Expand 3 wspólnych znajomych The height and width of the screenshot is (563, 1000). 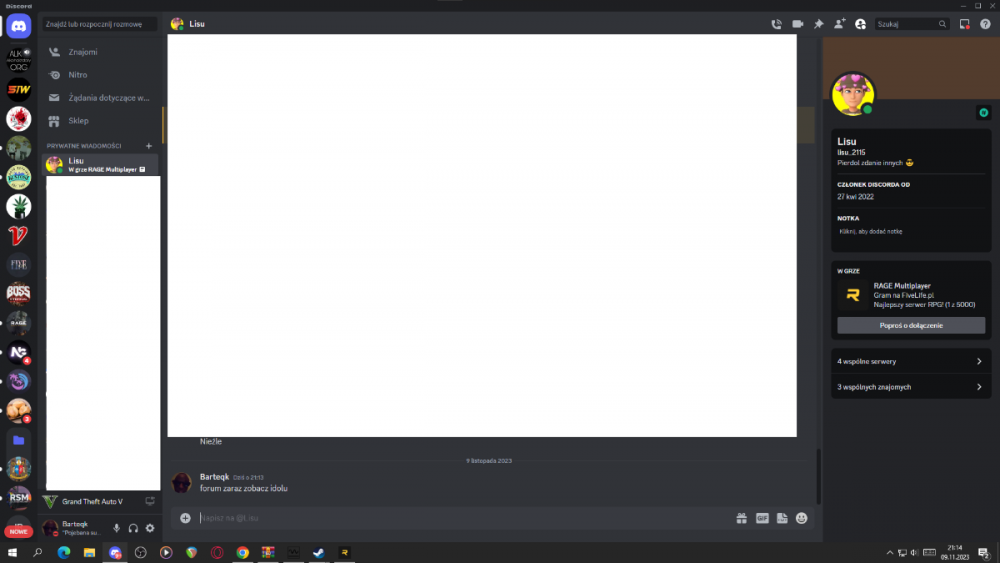point(911,386)
